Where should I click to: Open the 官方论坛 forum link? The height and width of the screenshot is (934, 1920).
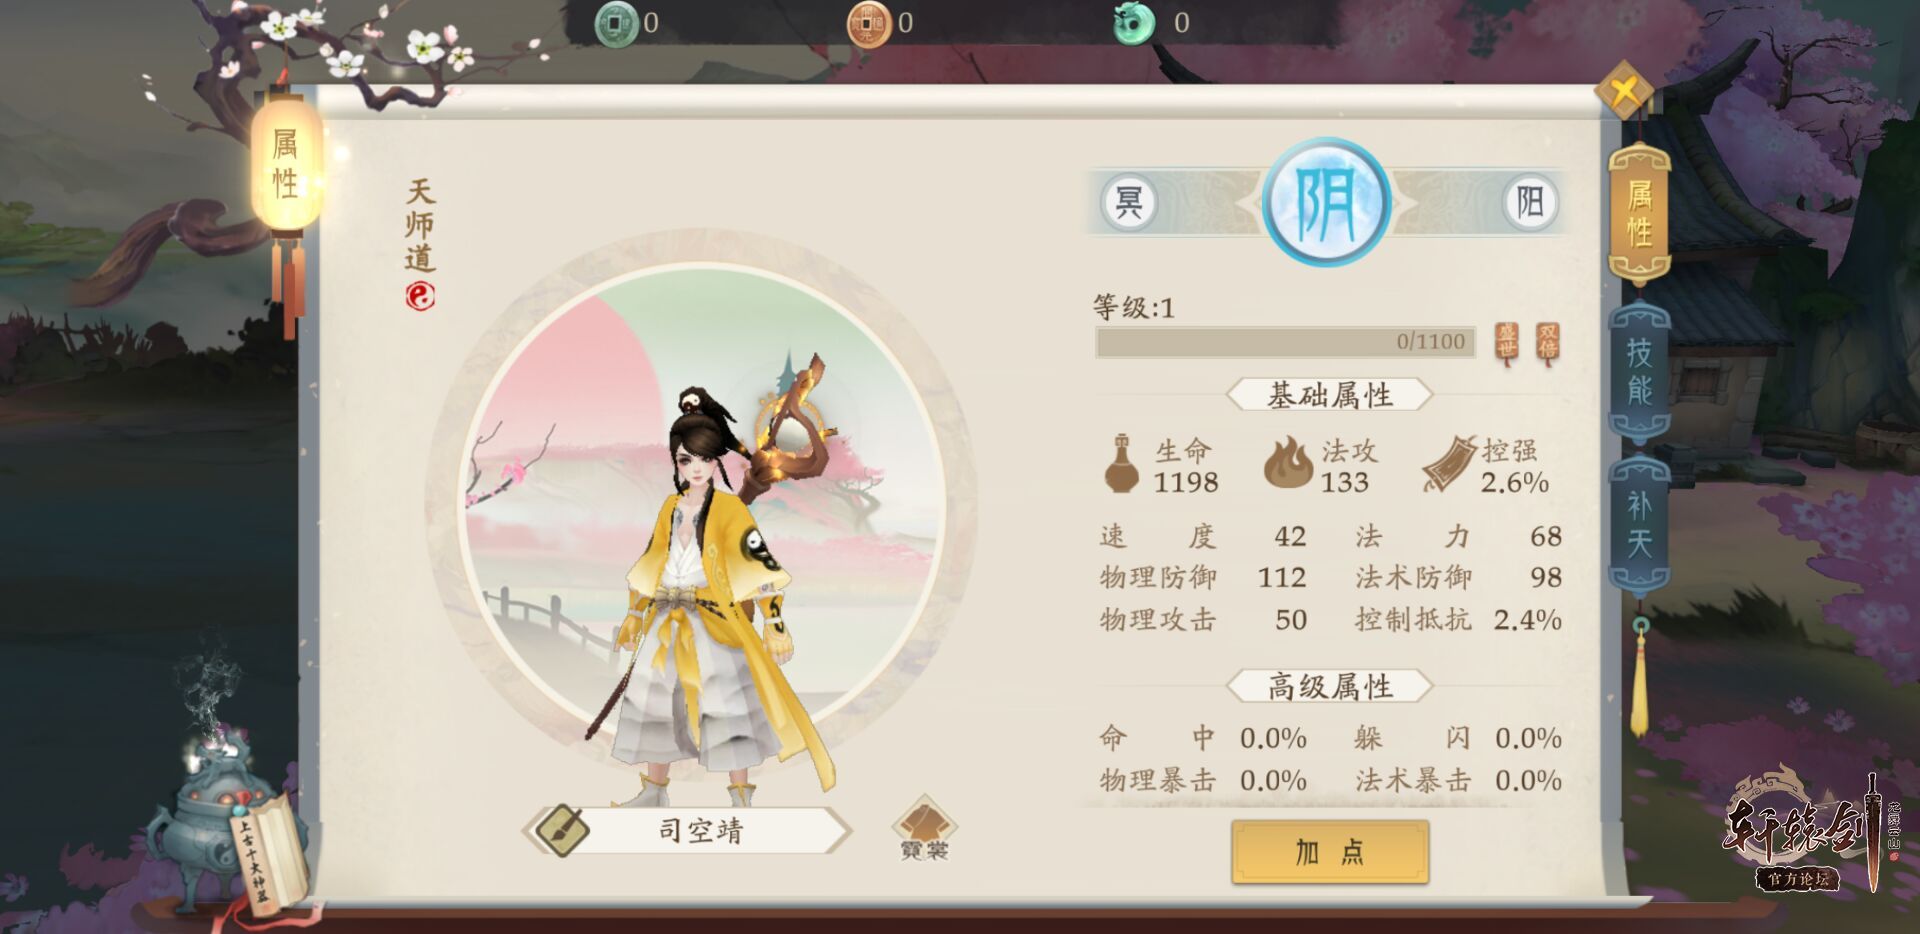1797,879
